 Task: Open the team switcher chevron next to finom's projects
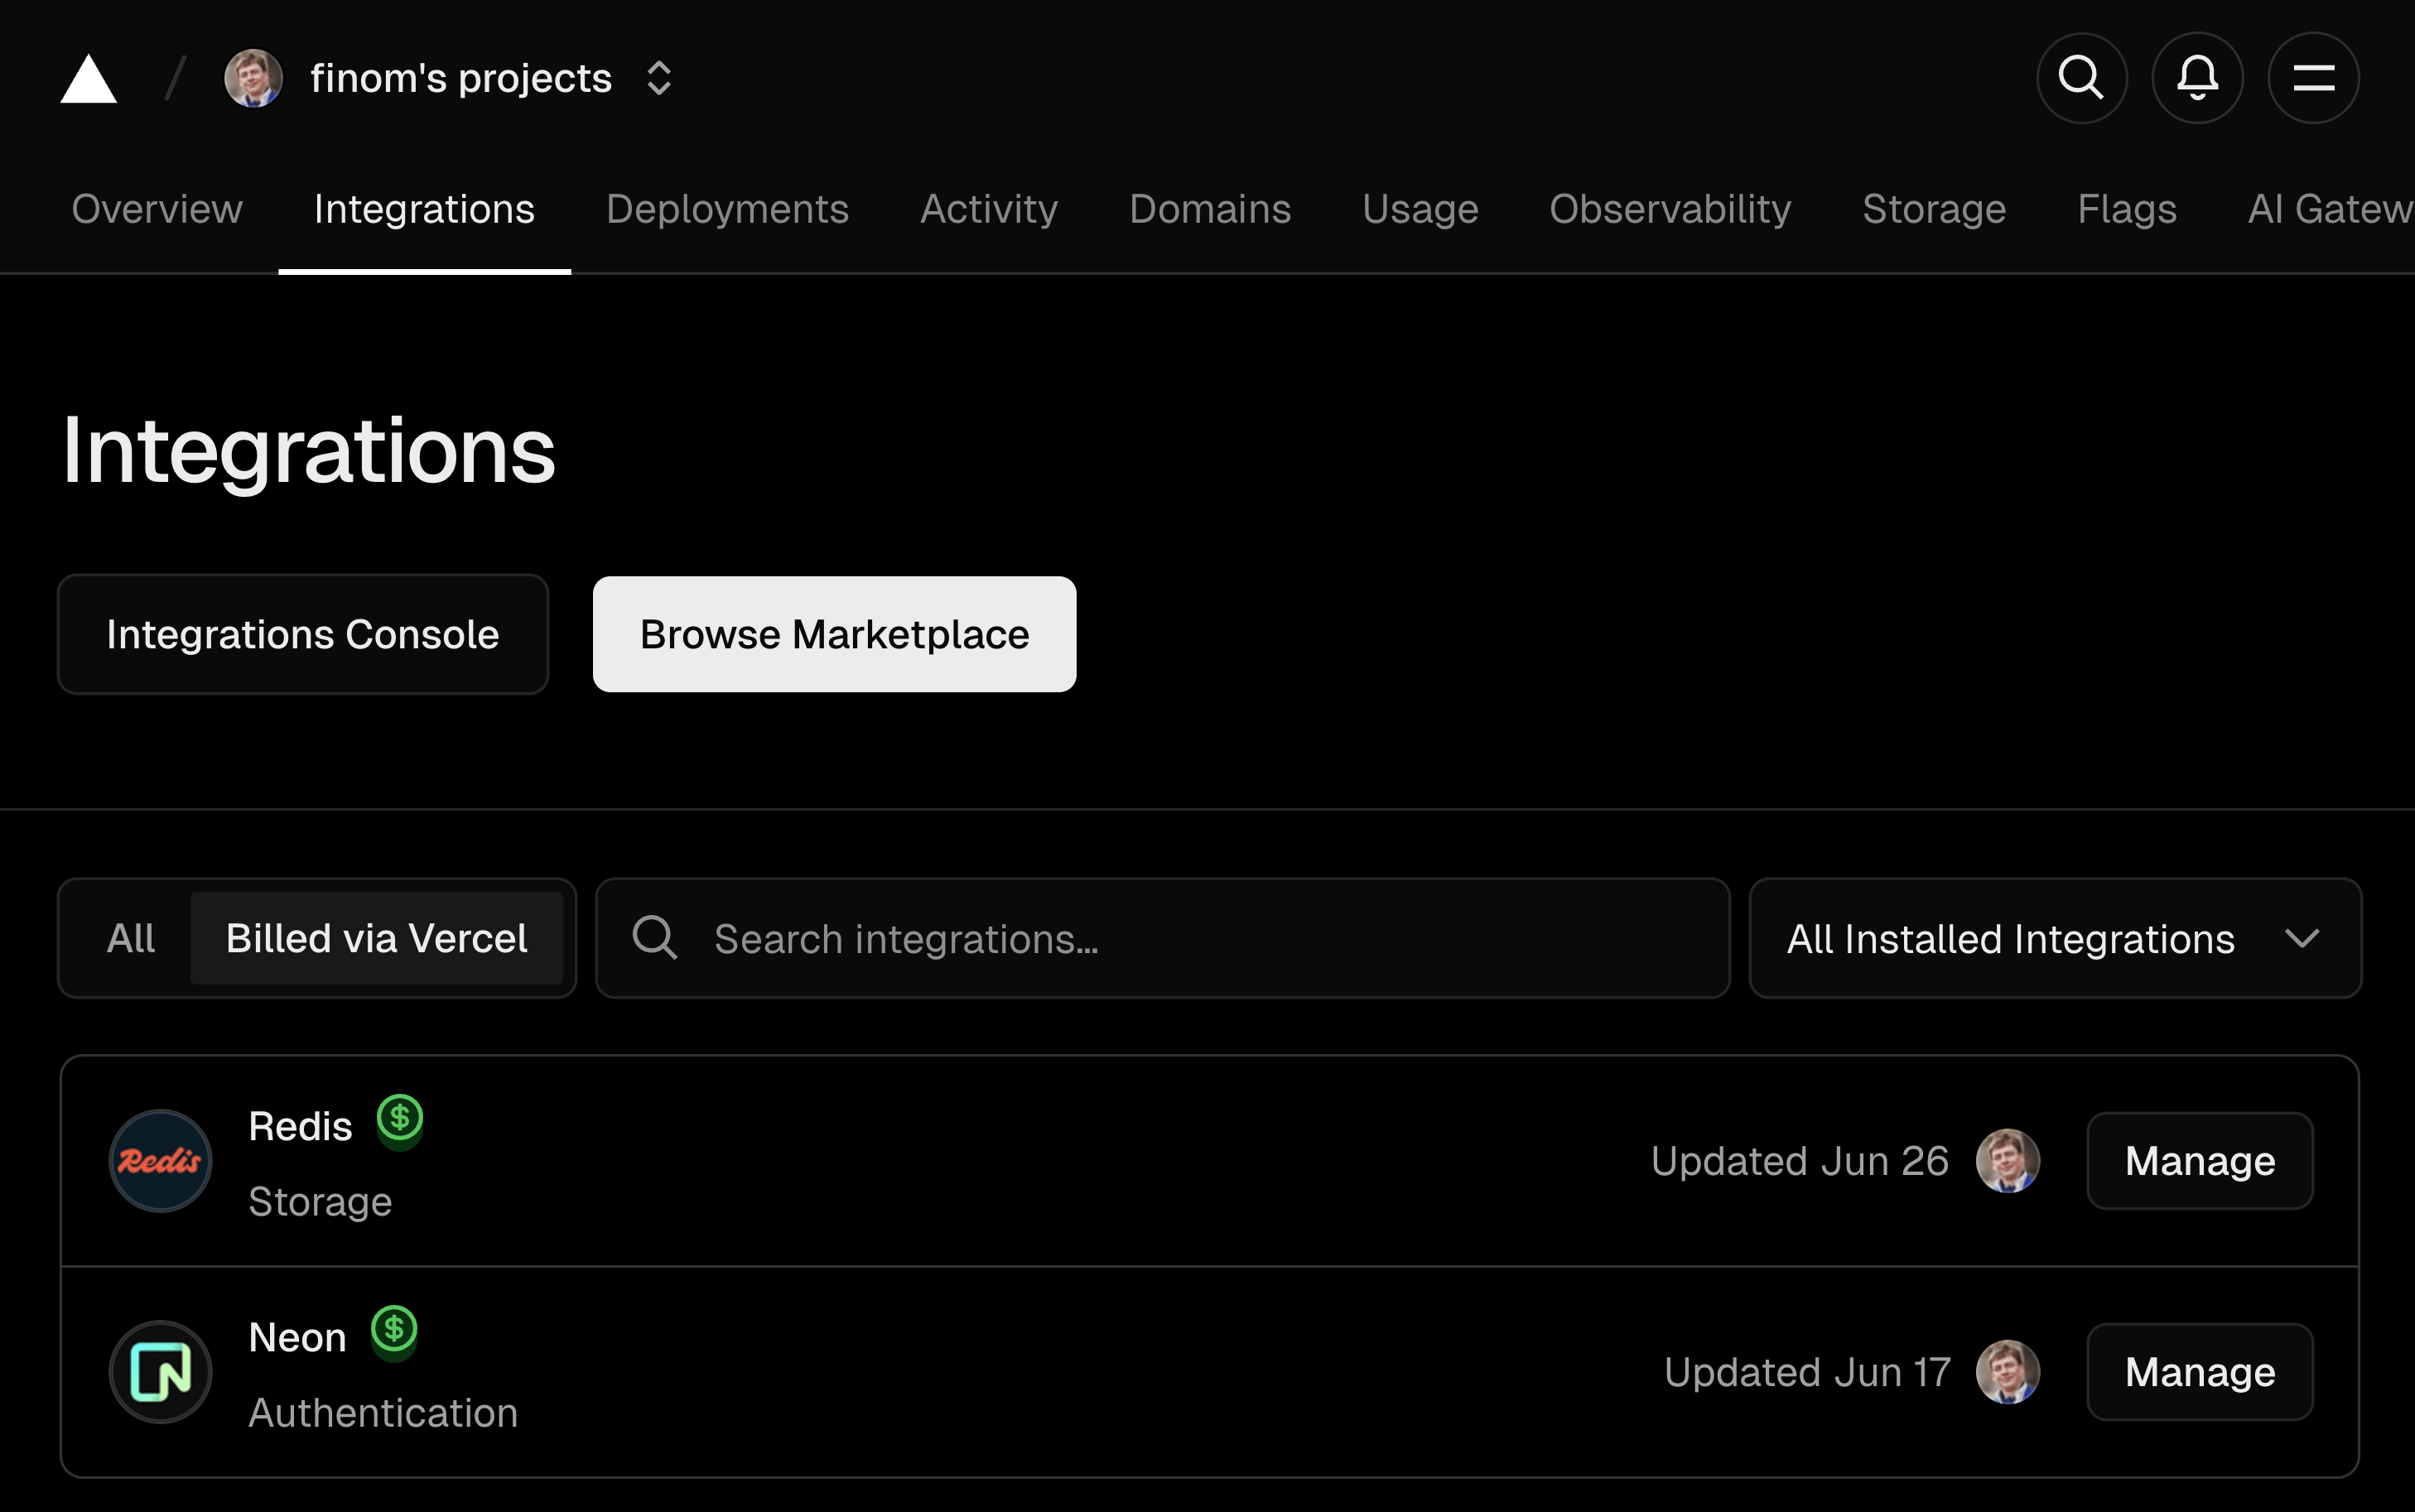click(659, 77)
